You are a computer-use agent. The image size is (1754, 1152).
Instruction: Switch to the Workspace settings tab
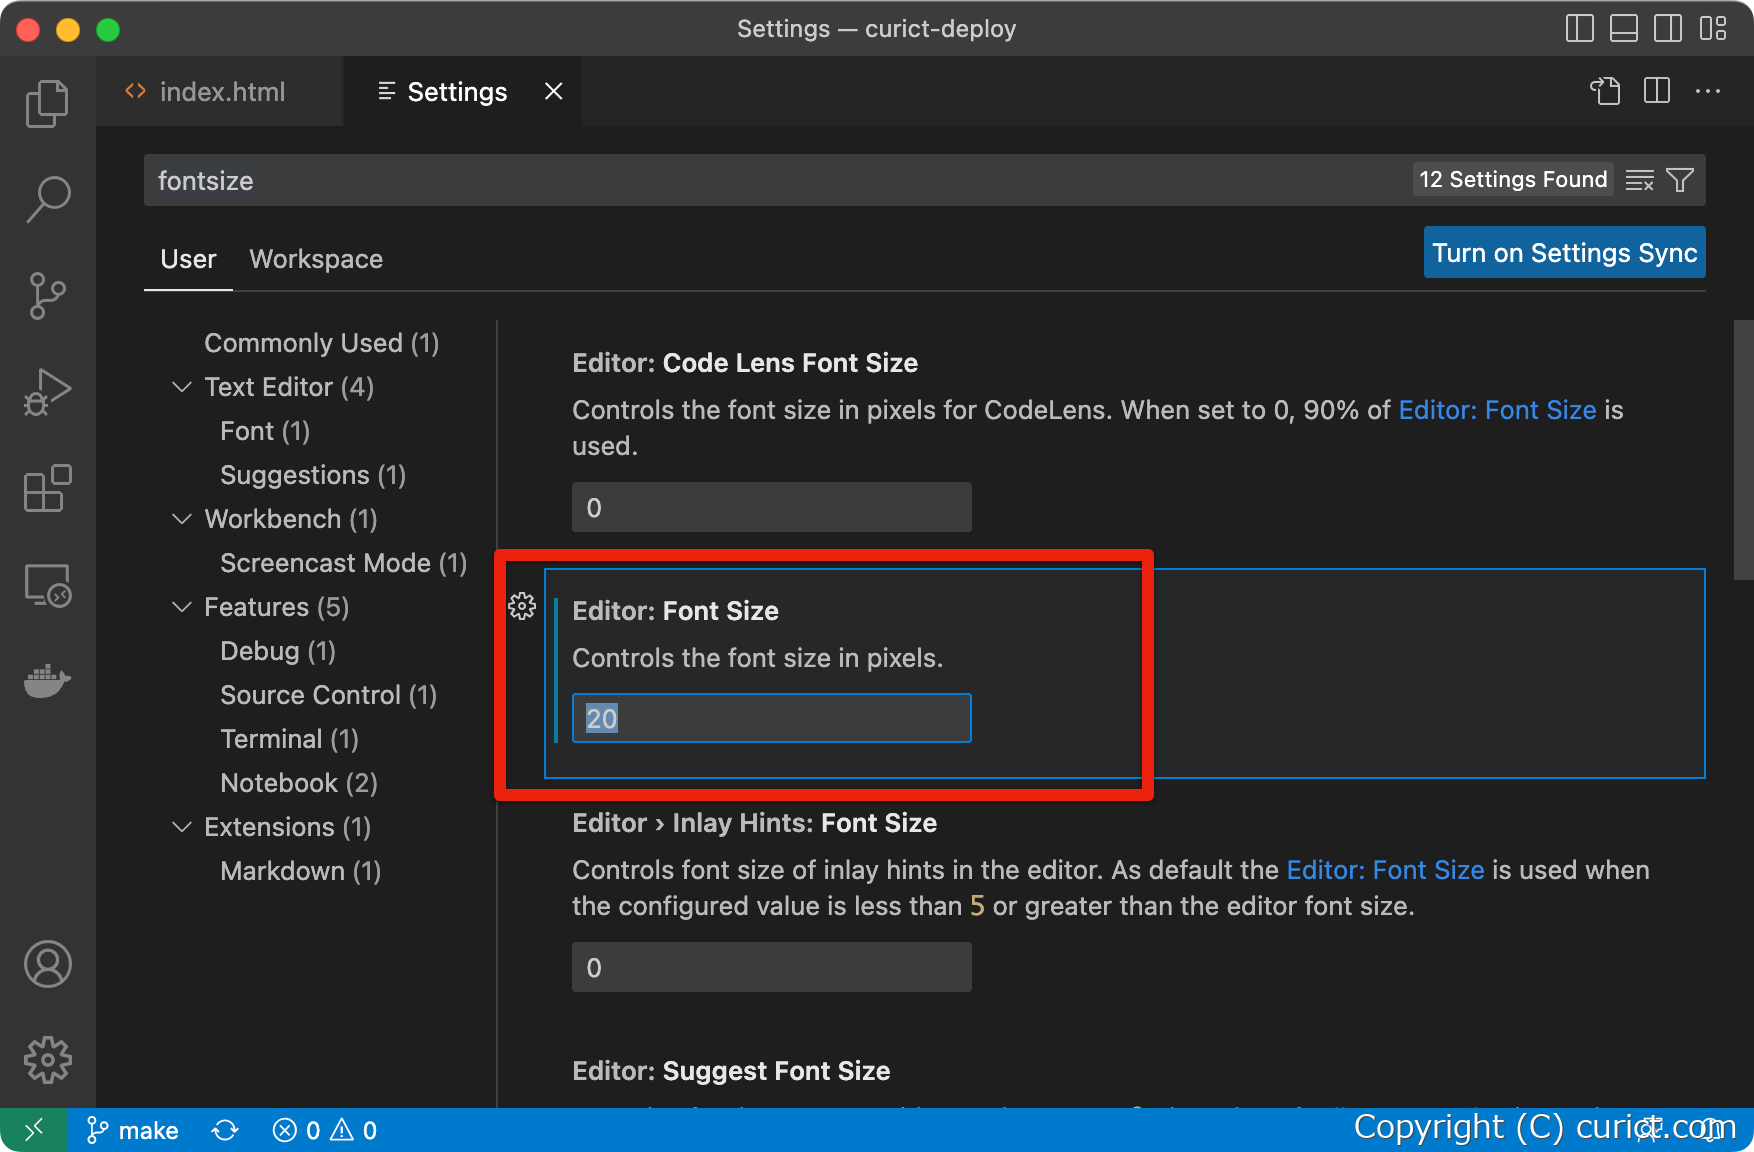316,259
